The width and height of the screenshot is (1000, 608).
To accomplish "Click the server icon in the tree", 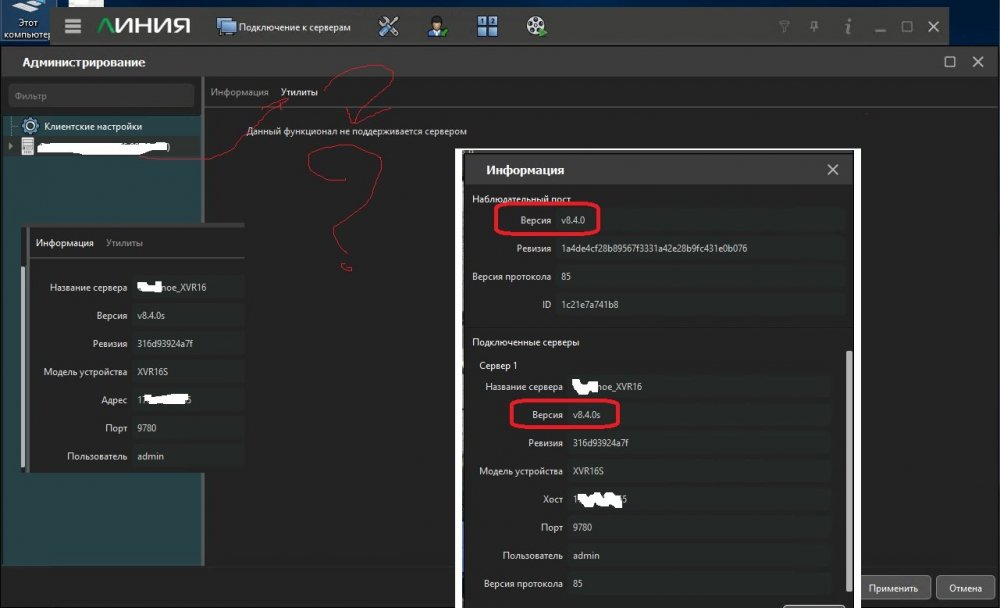I will pyautogui.click(x=27, y=146).
